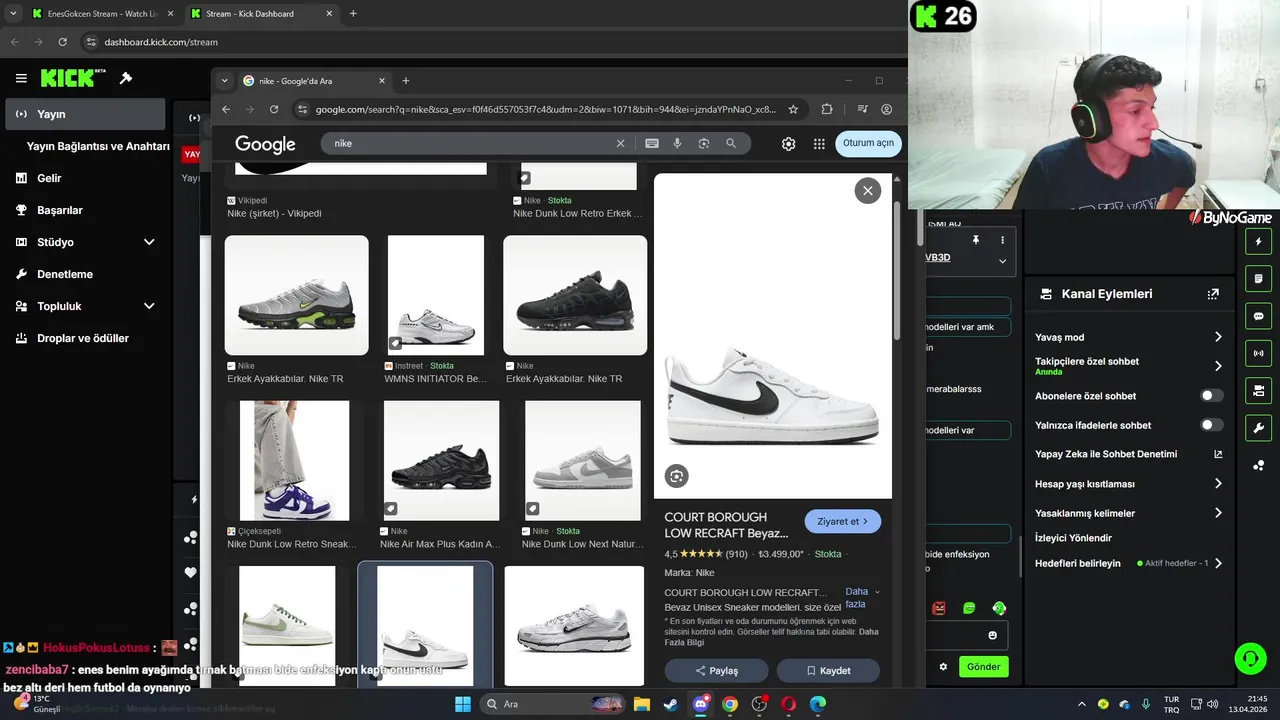Open chat settings gear beside Gönder
Screen dimensions: 1280x720
coord(942,666)
